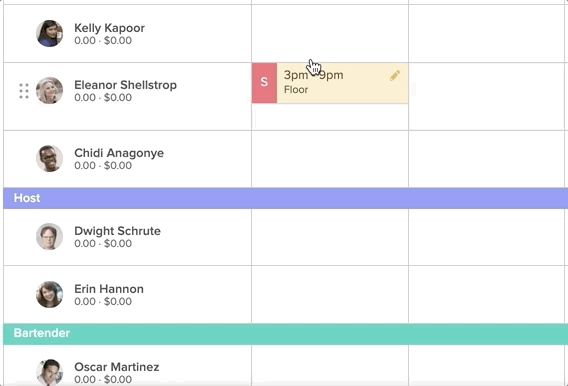Open Eleanor Shellstrop's avatar photo
This screenshot has width=568, height=386.
coord(50,91)
